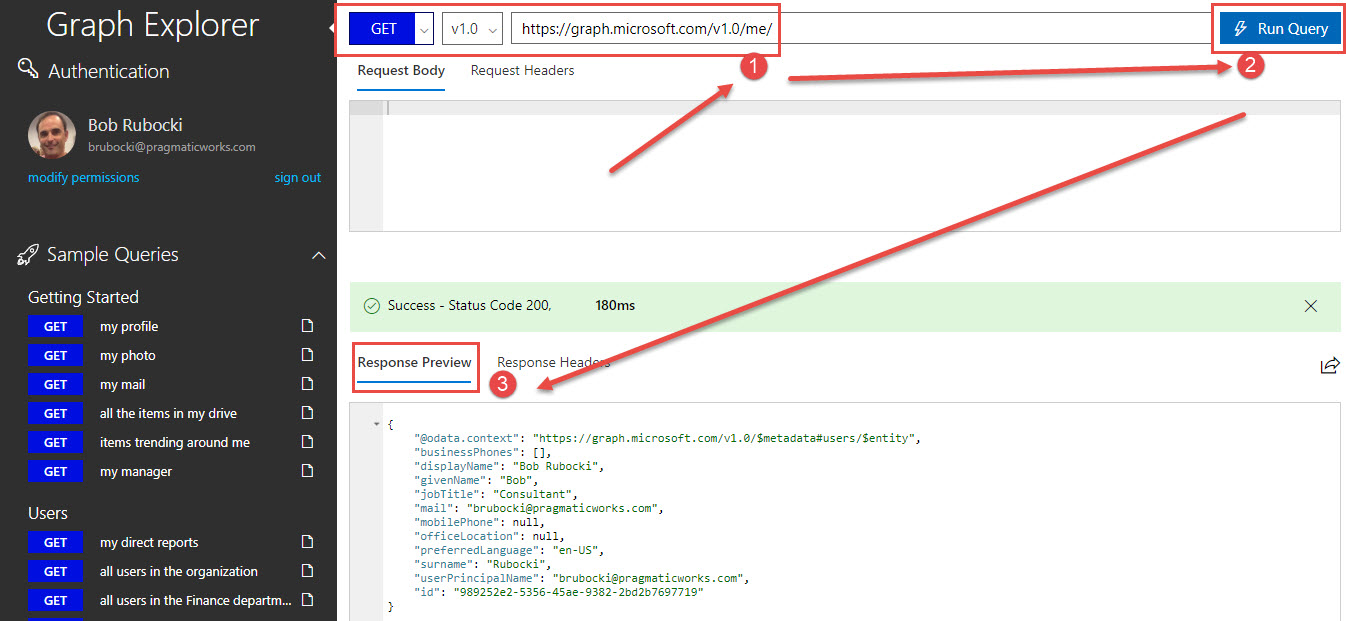This screenshot has height=621, width=1346.
Task: Click the sign out link
Action: tap(297, 177)
